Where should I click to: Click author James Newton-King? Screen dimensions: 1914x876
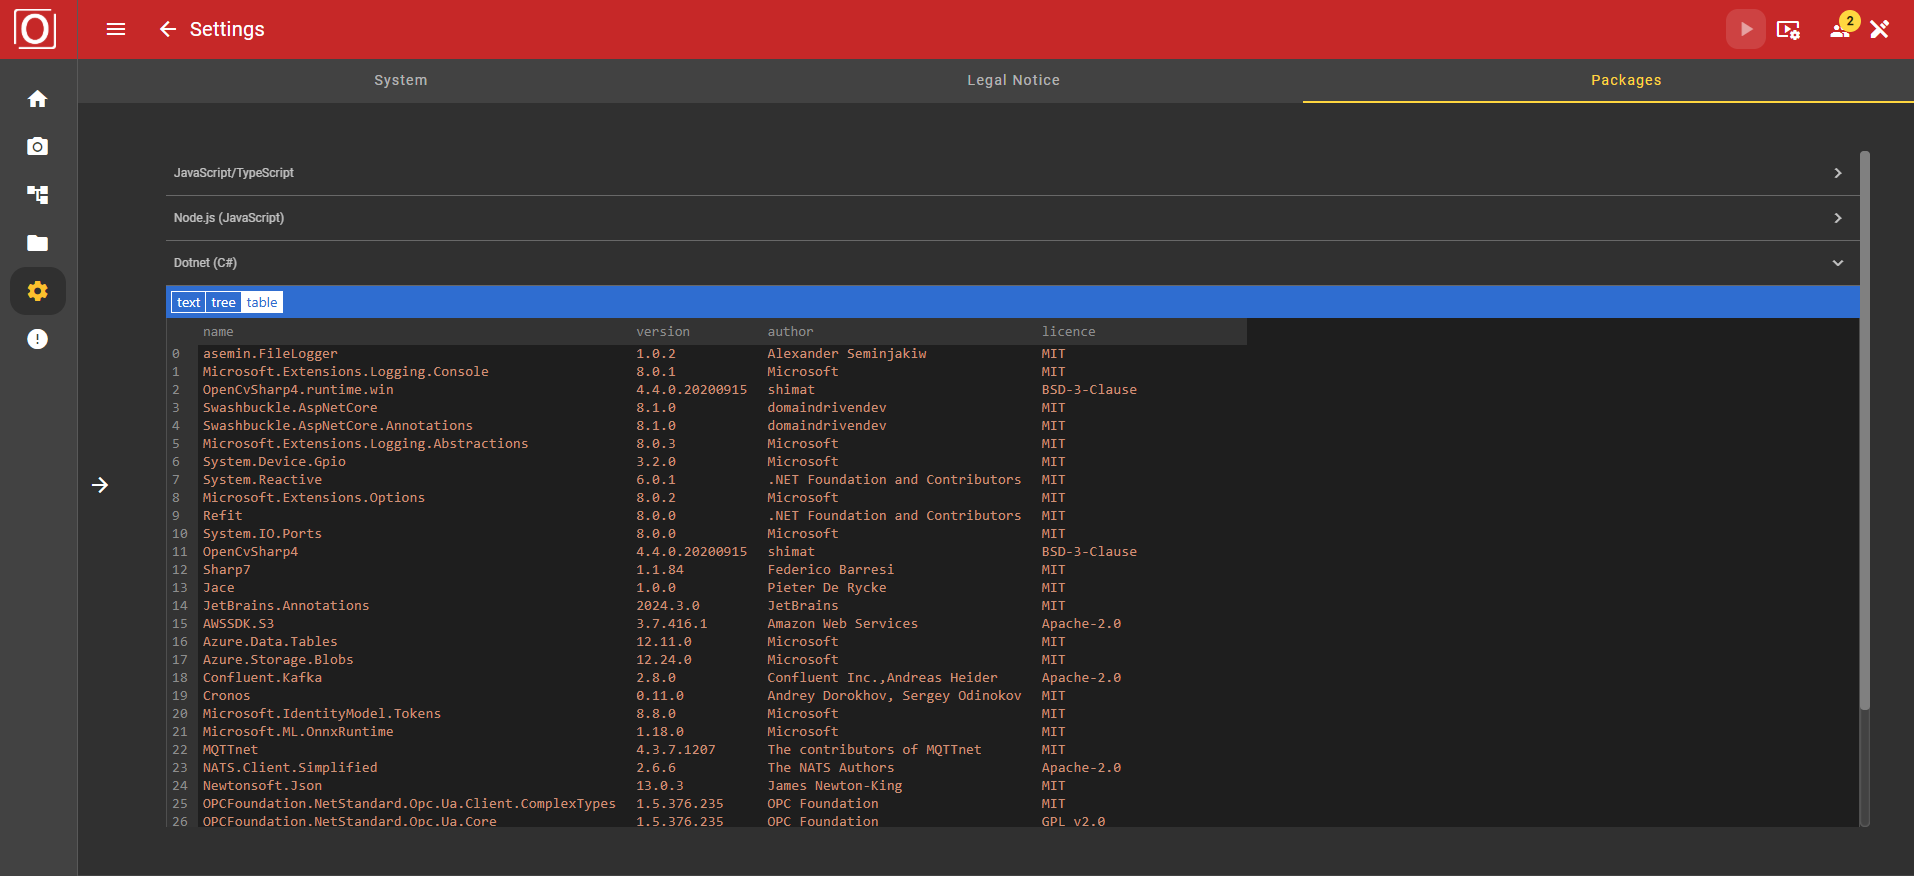835,786
